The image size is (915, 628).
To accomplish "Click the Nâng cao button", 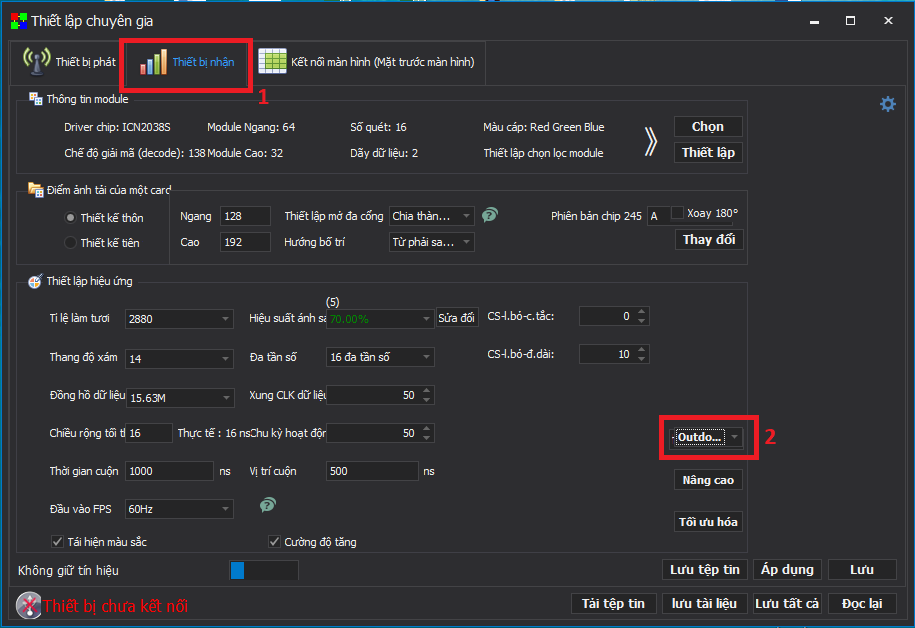I will point(708,480).
